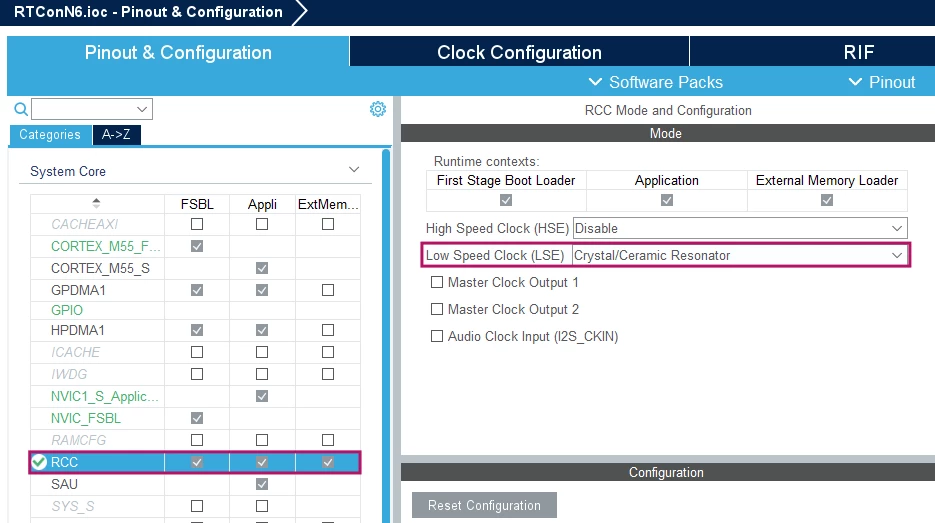Check CACHEAXI Appli checkbox
935x523 pixels.
point(262,224)
